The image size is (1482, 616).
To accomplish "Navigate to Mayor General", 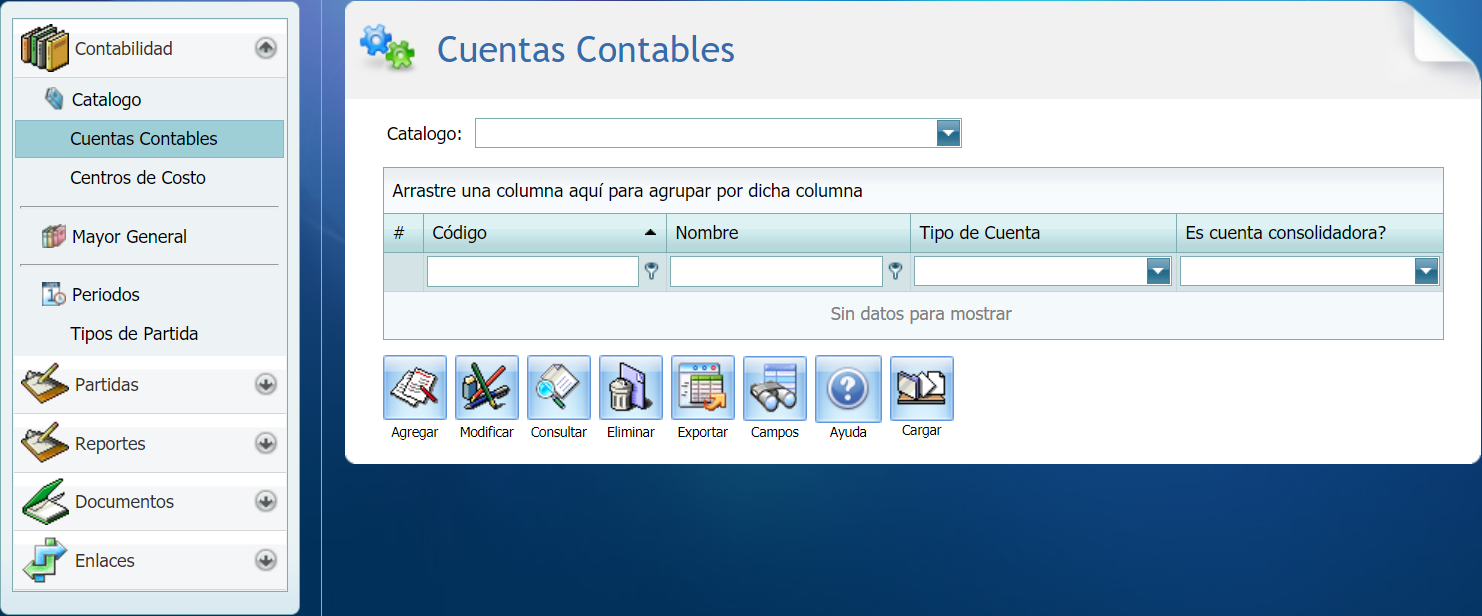I will pos(128,236).
